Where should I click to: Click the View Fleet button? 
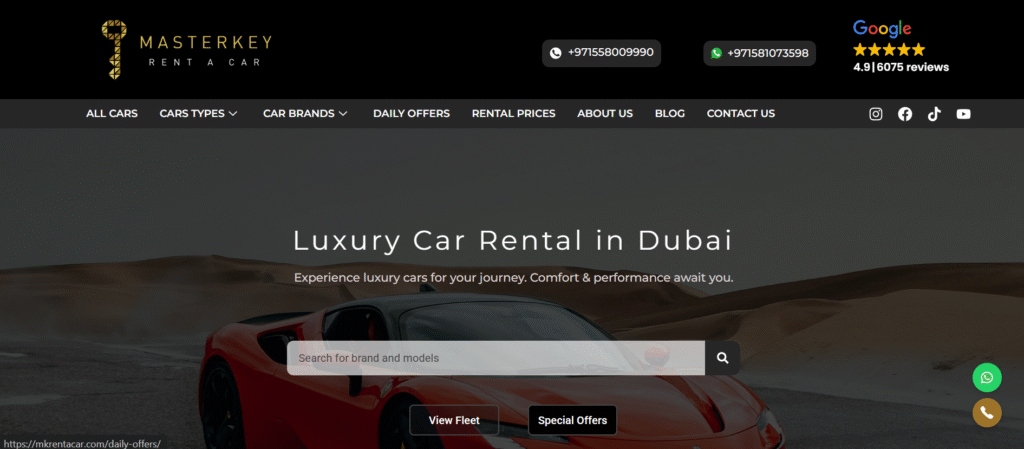[x=454, y=420]
